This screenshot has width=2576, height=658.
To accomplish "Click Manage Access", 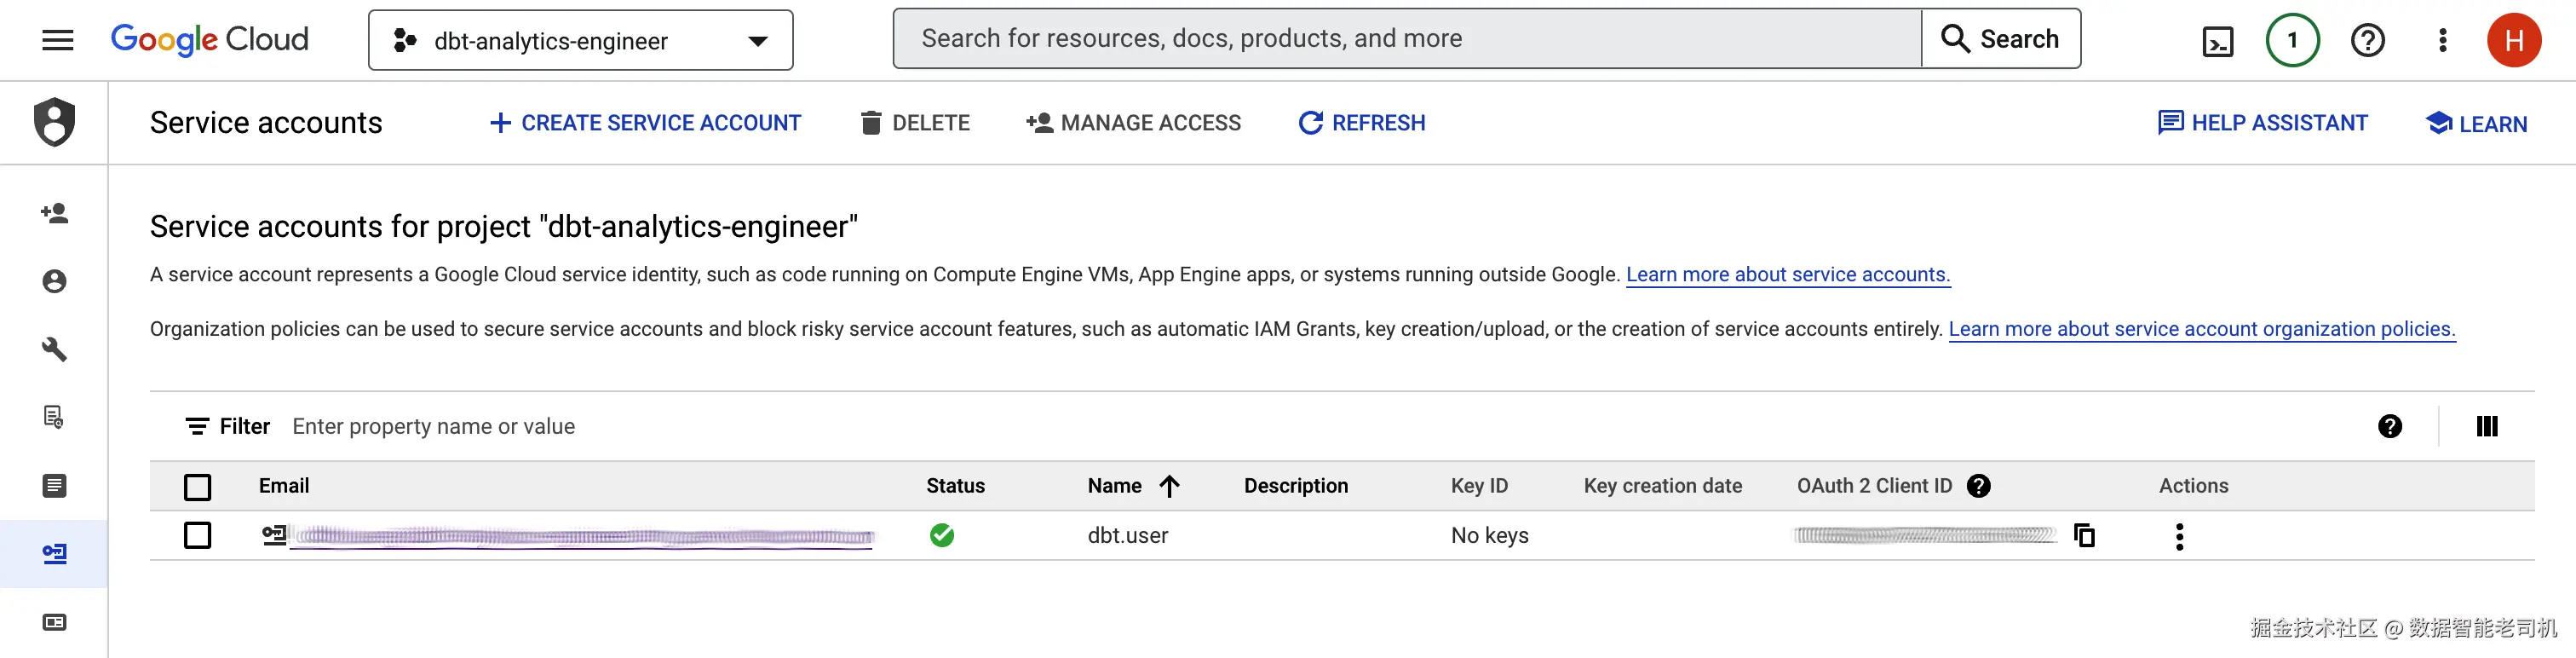I will [x=1133, y=123].
